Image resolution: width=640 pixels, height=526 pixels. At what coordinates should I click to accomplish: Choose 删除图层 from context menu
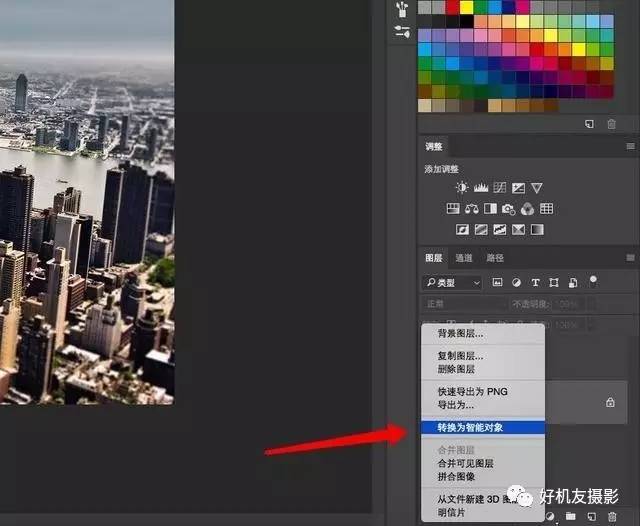pos(483,369)
